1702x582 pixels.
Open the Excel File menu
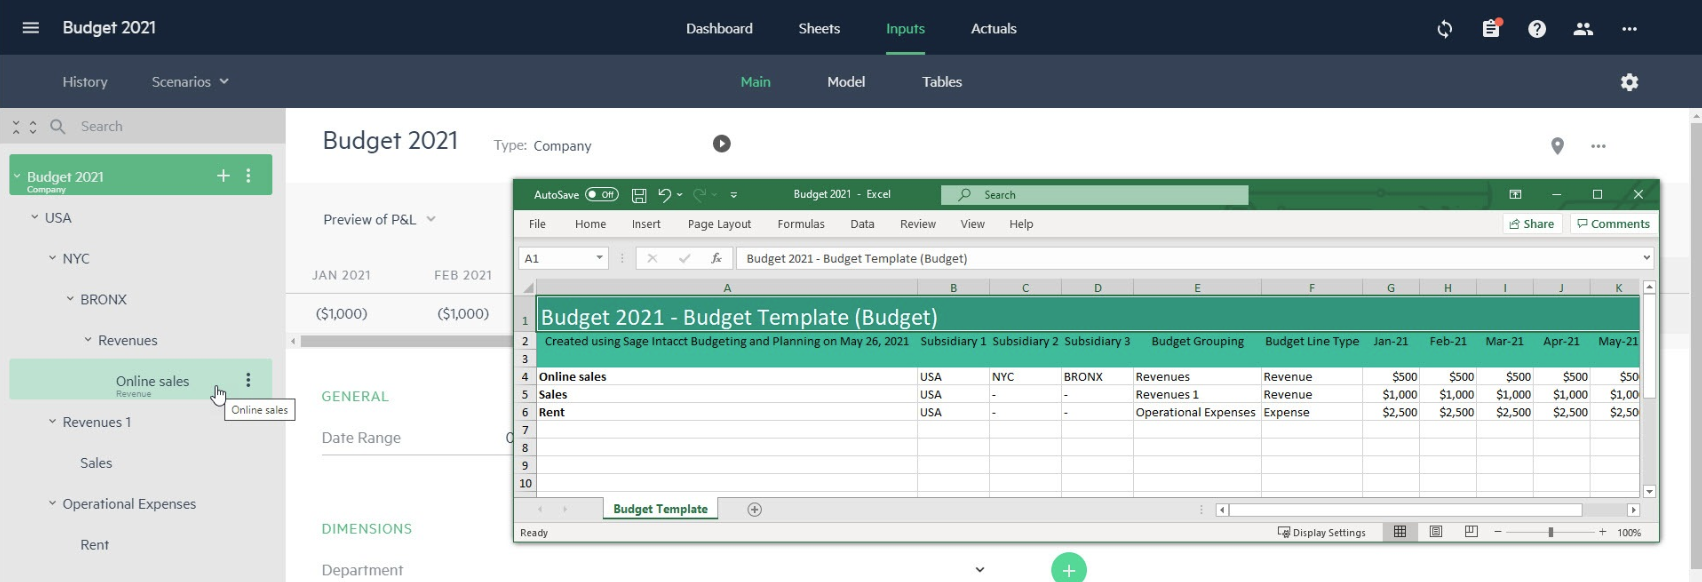point(537,224)
